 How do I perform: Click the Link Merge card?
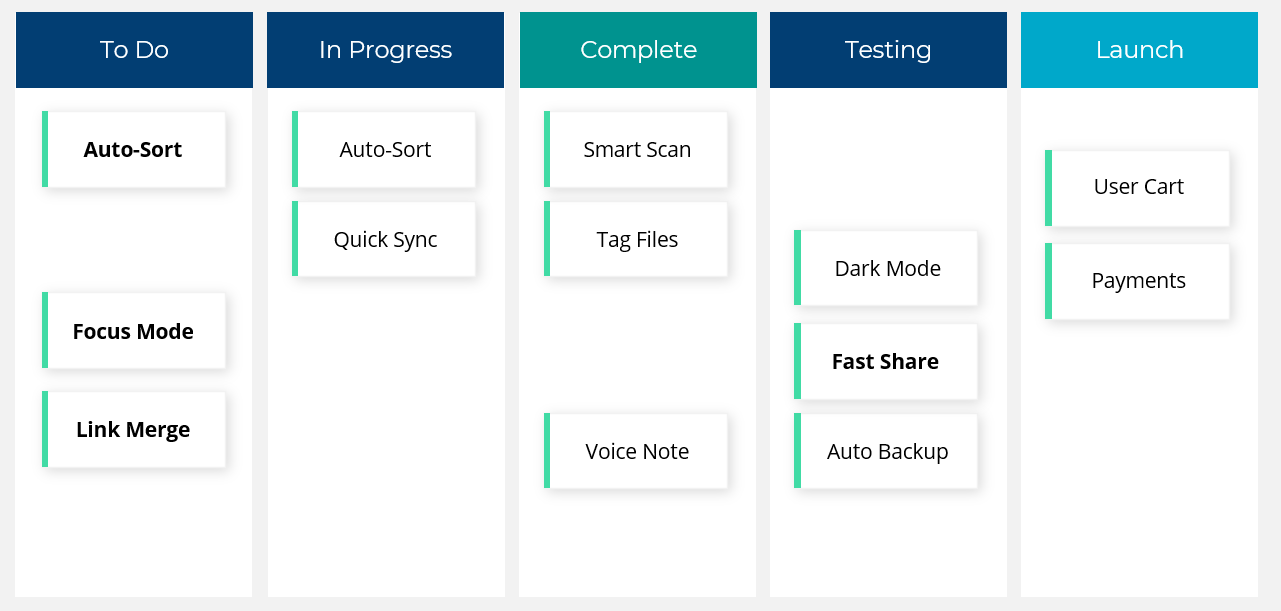134,430
